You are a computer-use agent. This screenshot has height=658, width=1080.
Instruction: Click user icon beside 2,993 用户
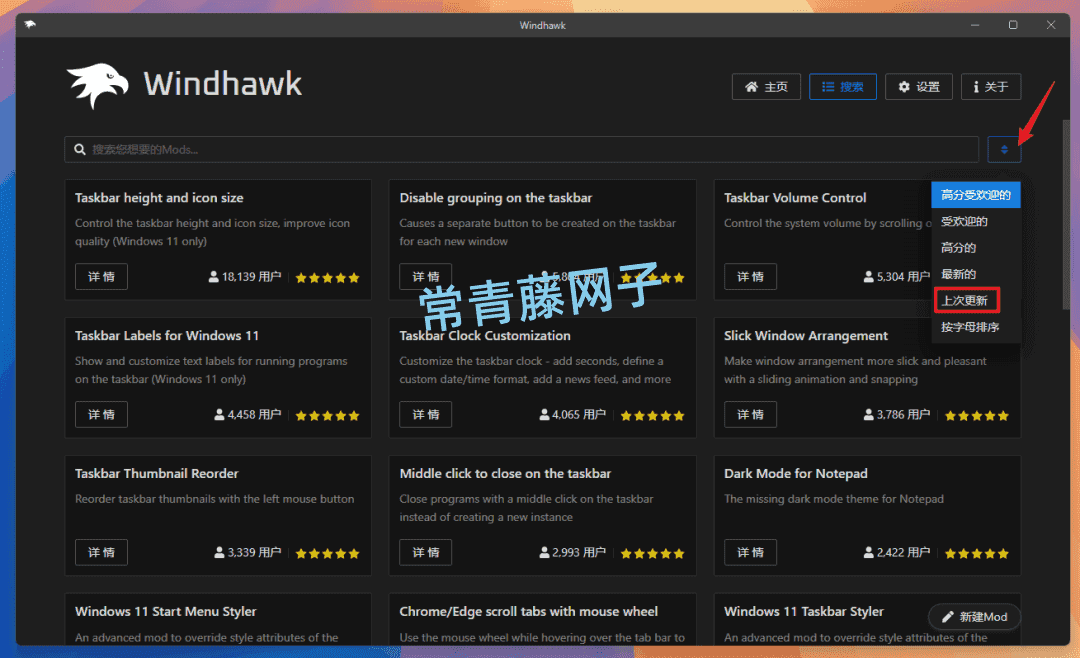point(544,552)
